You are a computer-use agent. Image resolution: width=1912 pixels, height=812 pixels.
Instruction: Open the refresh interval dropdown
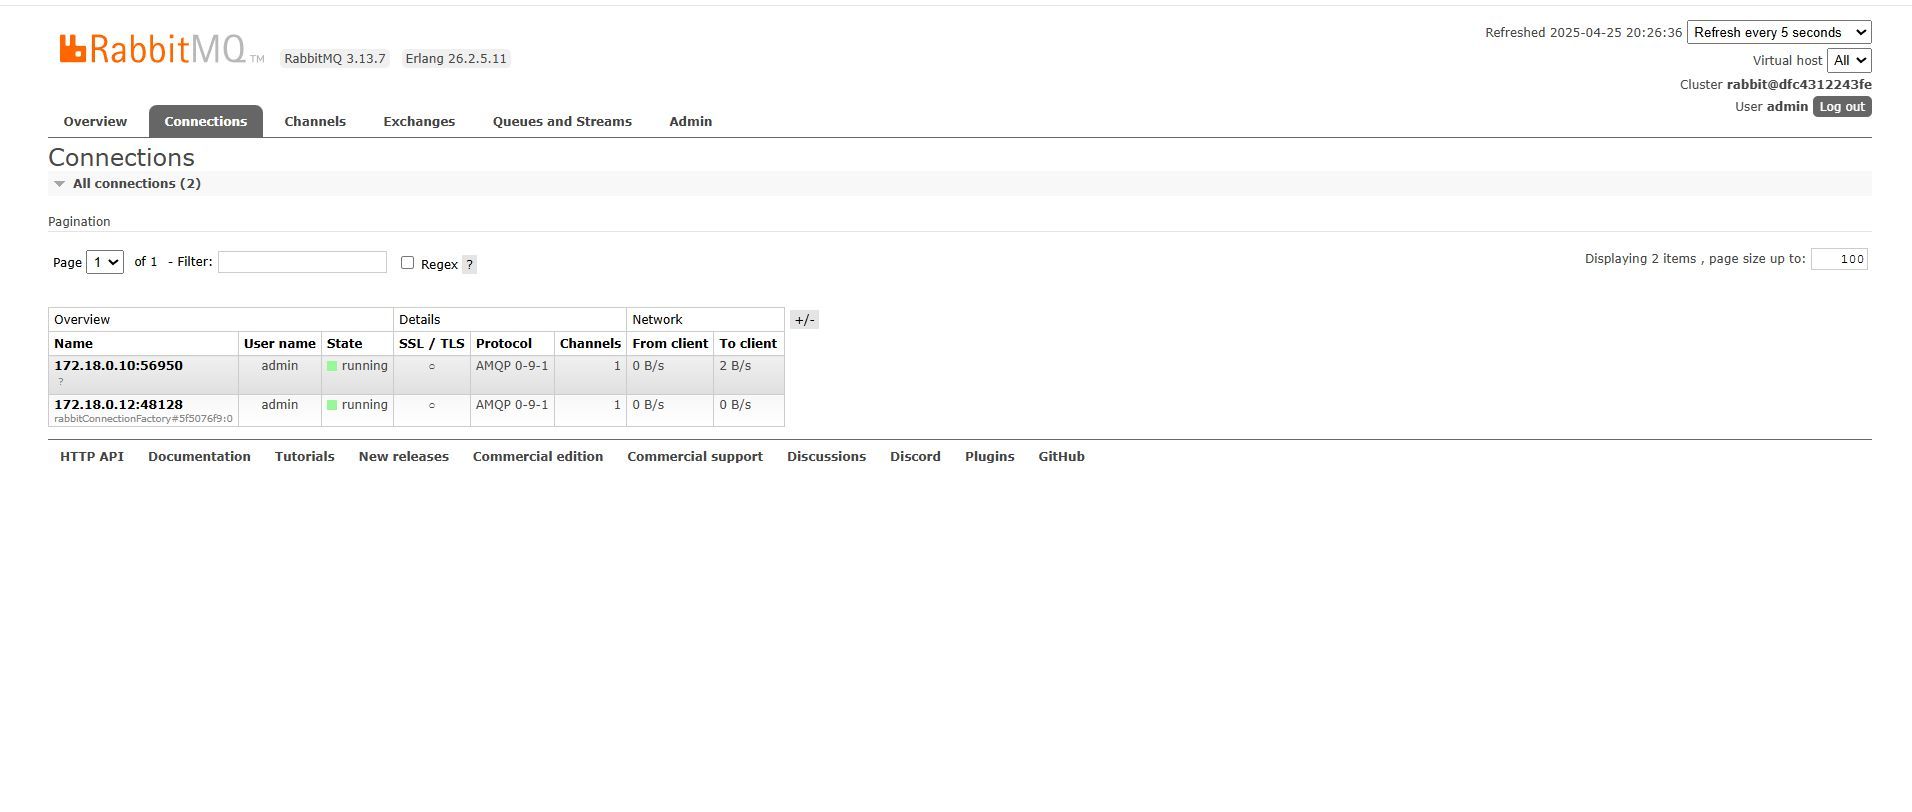coord(1779,32)
